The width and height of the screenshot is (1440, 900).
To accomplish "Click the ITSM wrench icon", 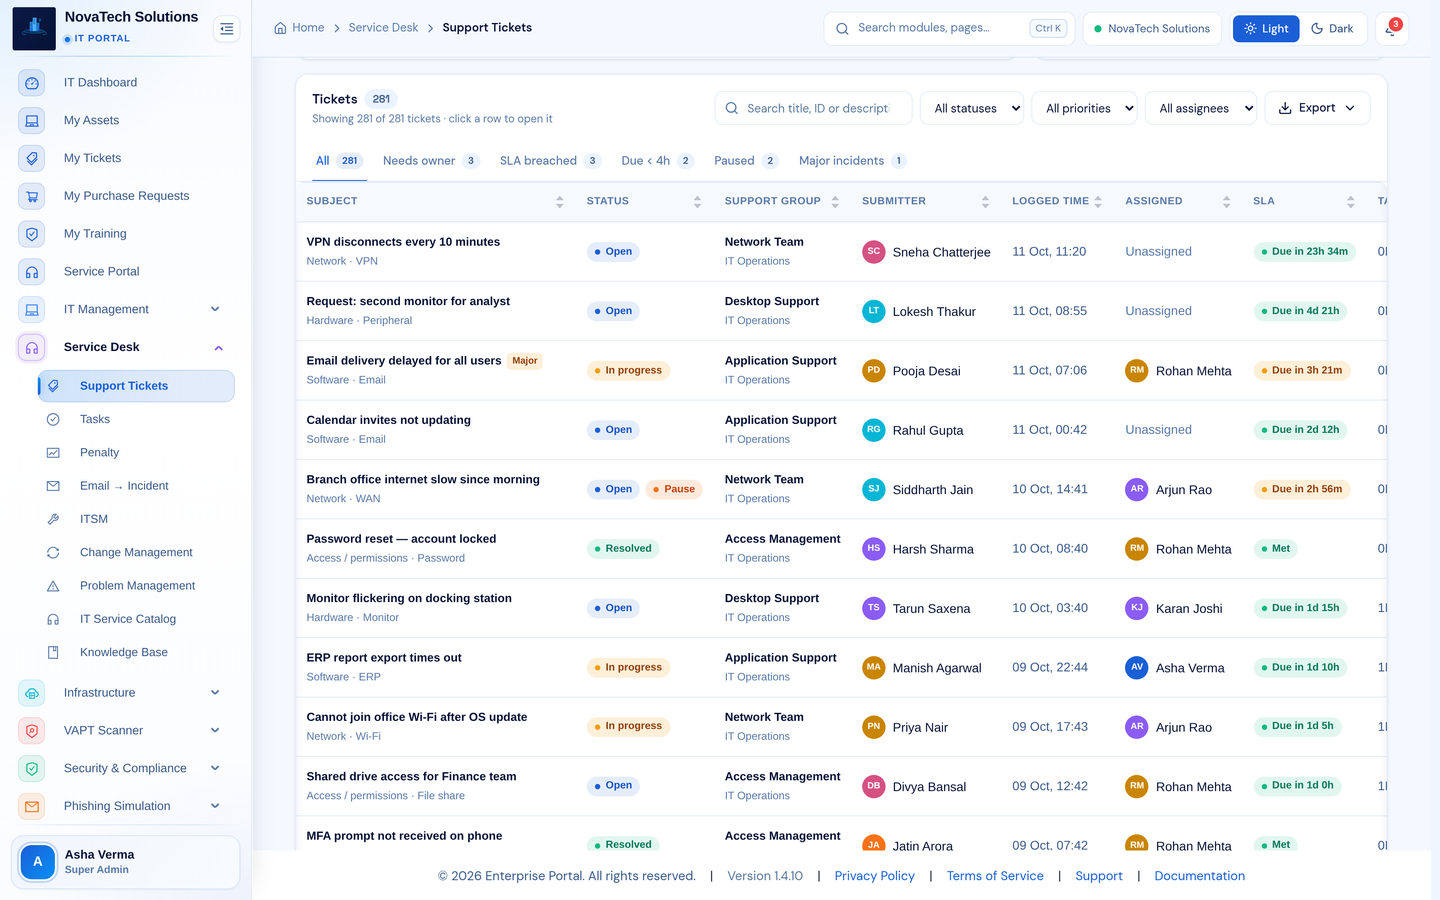I will 53,519.
